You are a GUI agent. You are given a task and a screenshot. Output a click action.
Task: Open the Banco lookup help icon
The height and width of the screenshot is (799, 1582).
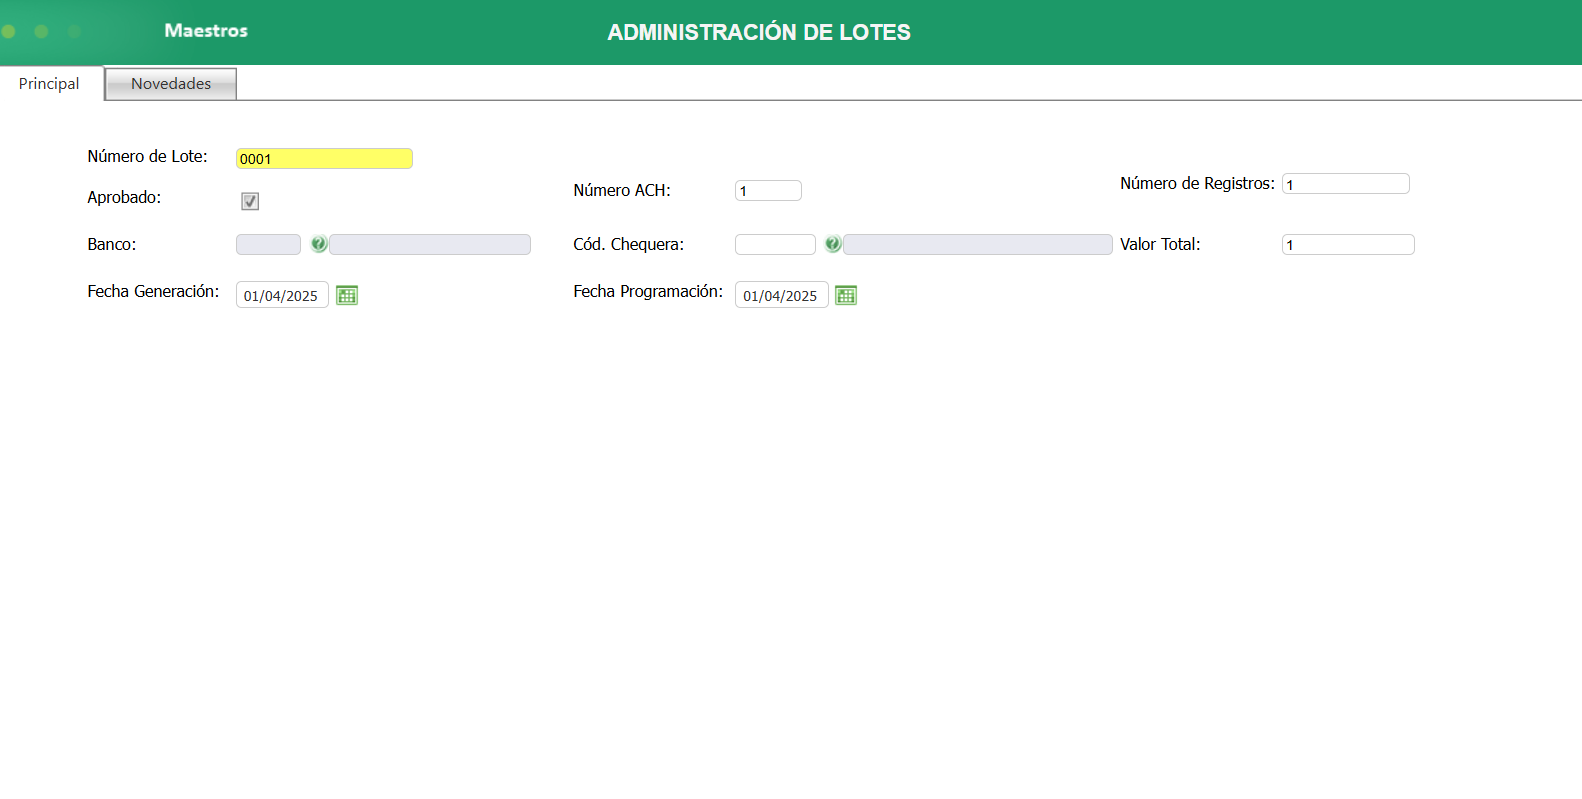[319, 244]
